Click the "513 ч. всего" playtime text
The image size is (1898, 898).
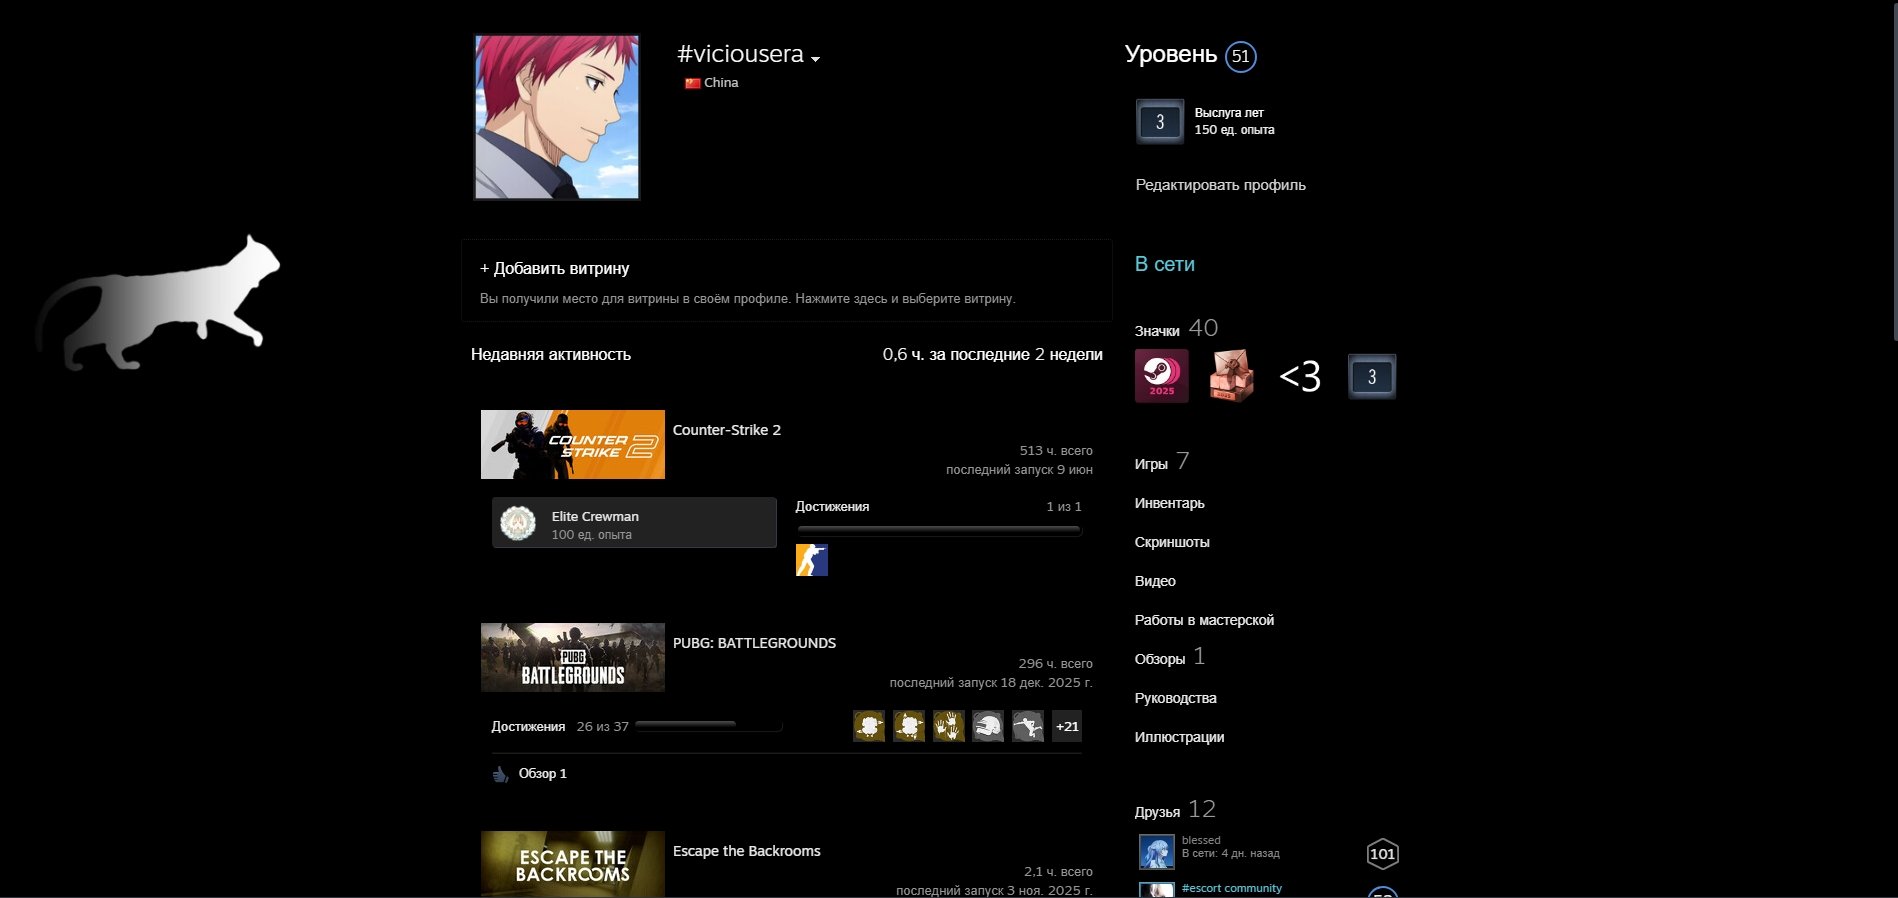point(1056,451)
